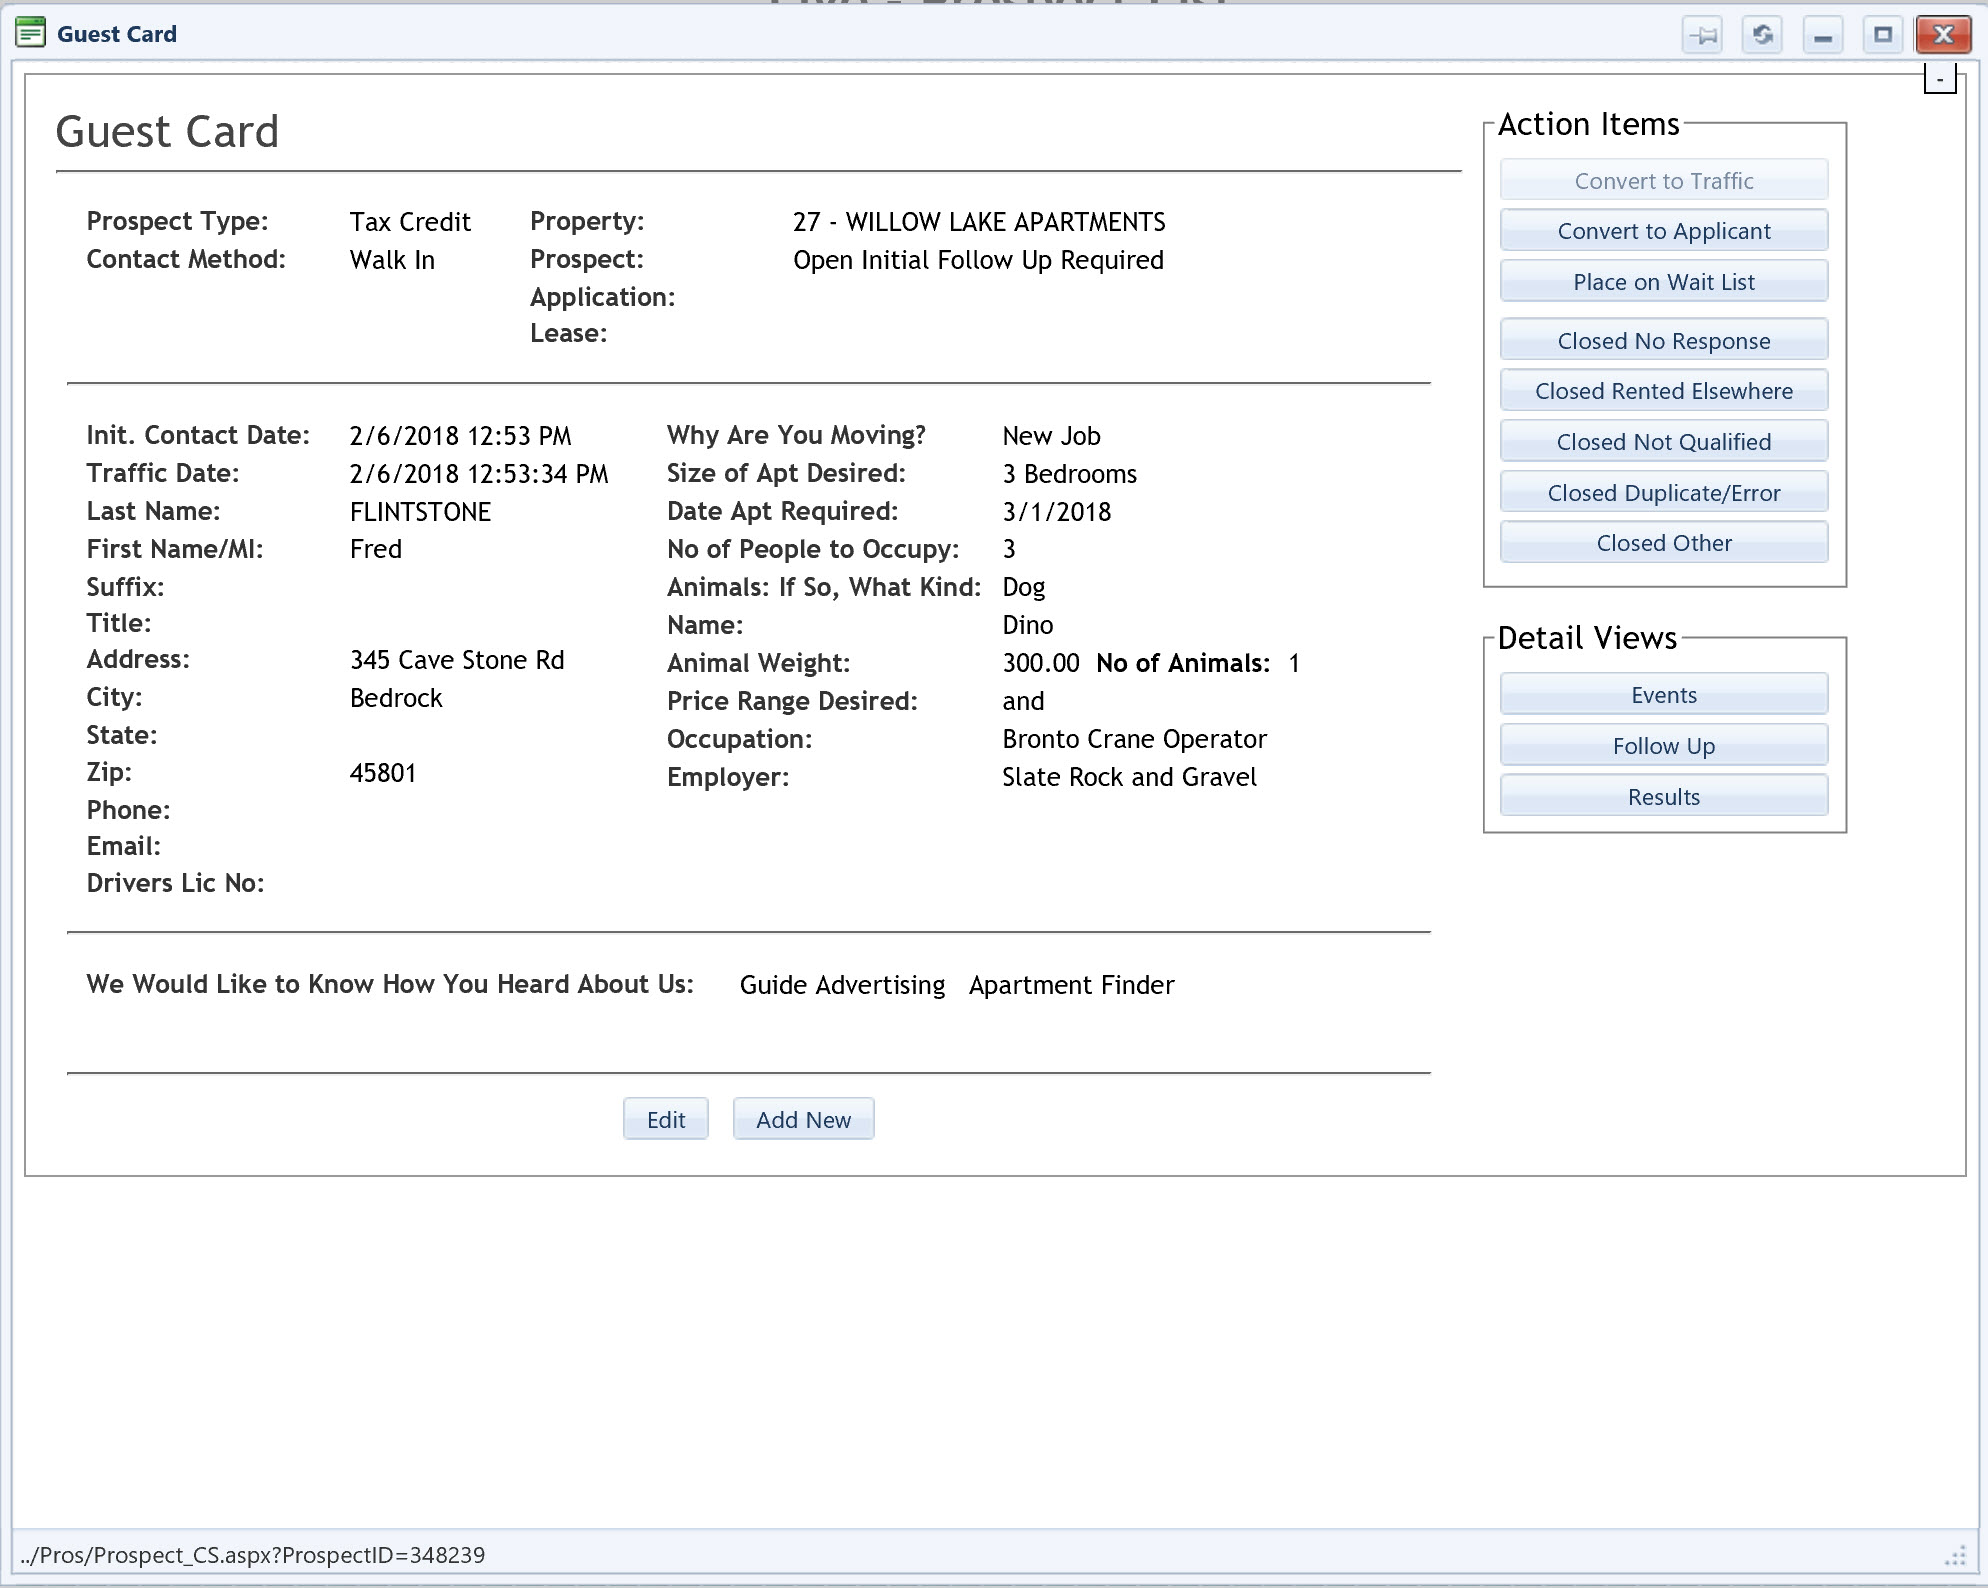Mark prospect as Closed No Response

point(1663,341)
